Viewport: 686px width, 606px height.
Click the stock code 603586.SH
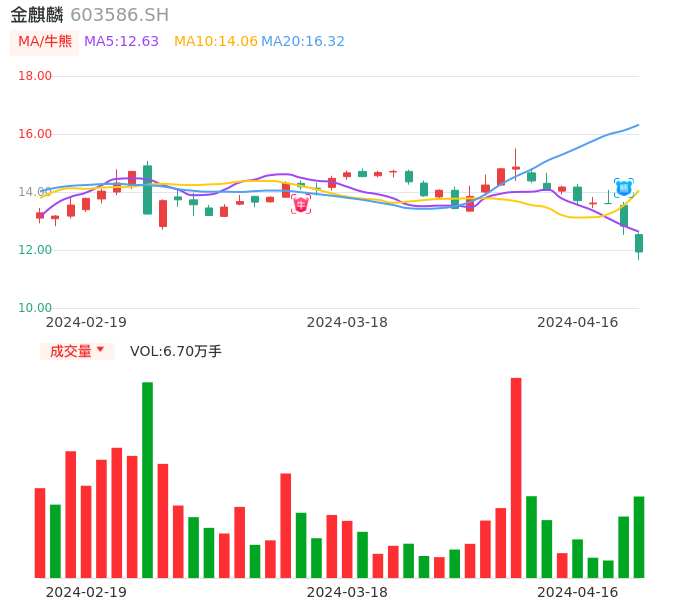pyautogui.click(x=119, y=15)
